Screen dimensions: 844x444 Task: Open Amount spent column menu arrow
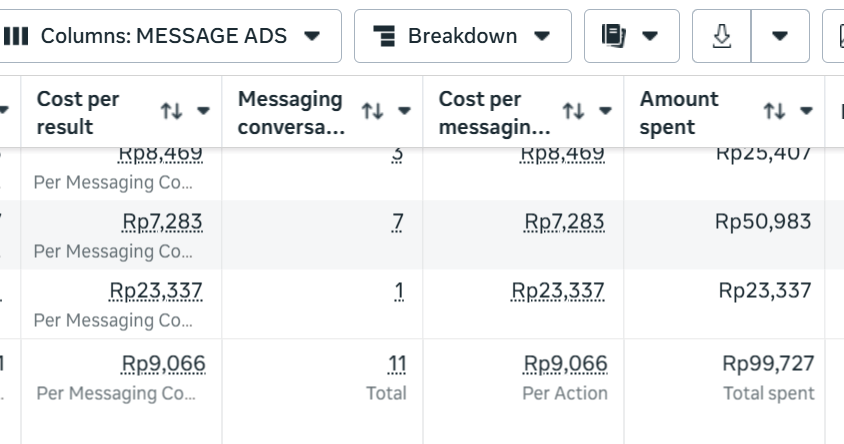point(807,111)
